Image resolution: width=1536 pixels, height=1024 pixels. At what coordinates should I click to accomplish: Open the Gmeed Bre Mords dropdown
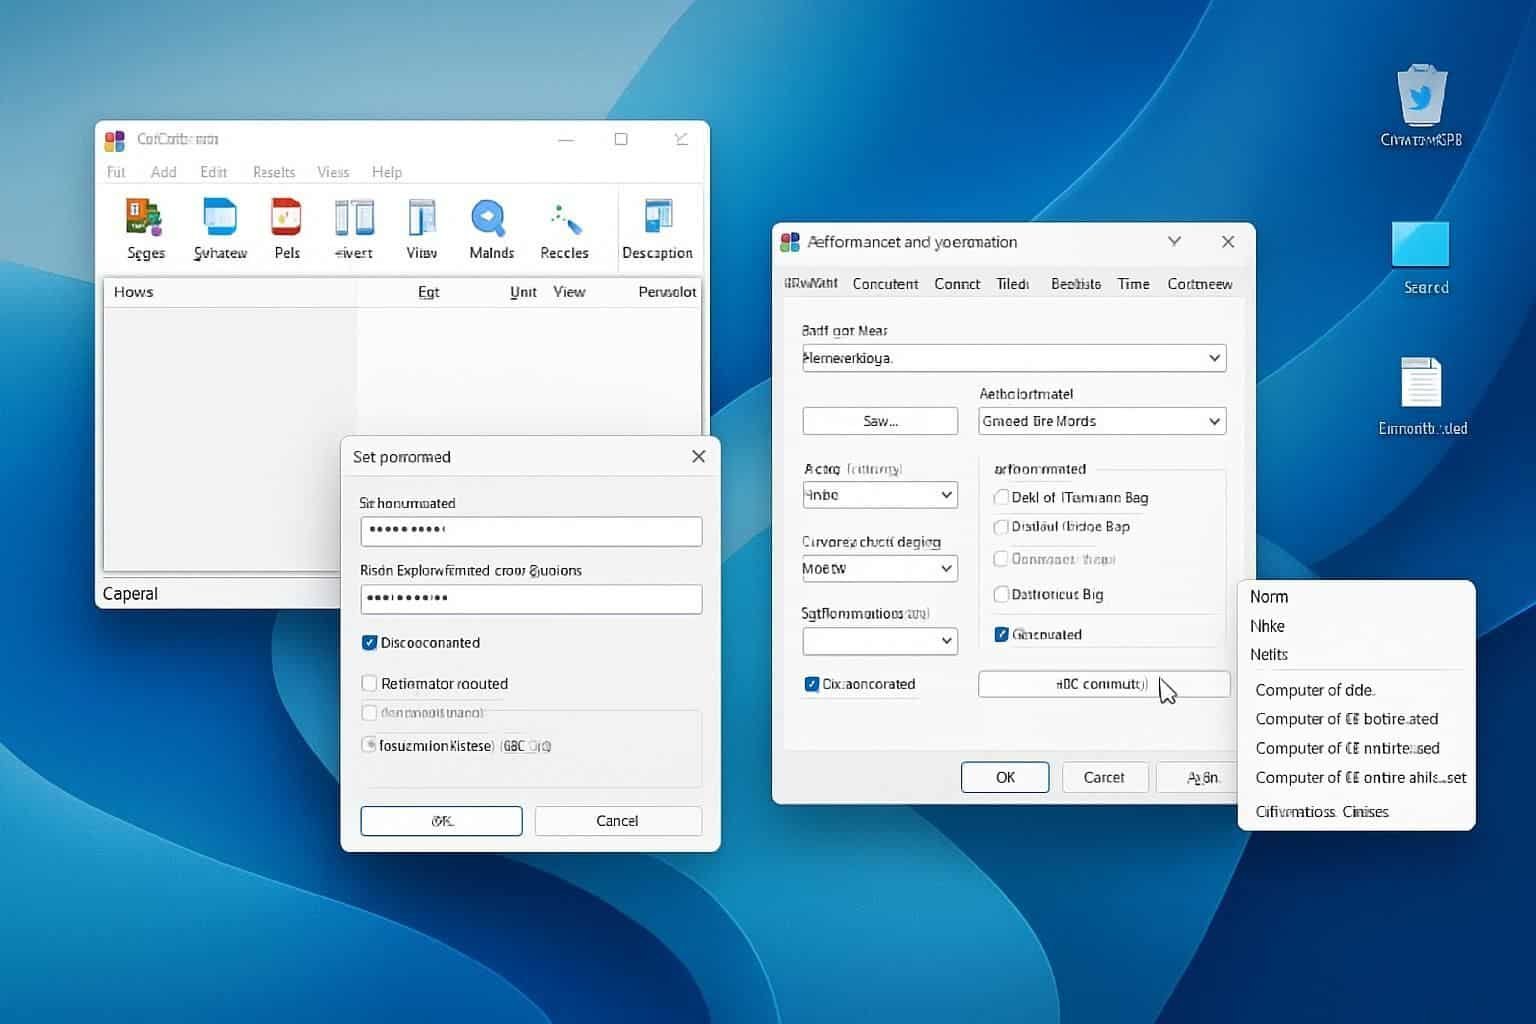pos(1102,421)
